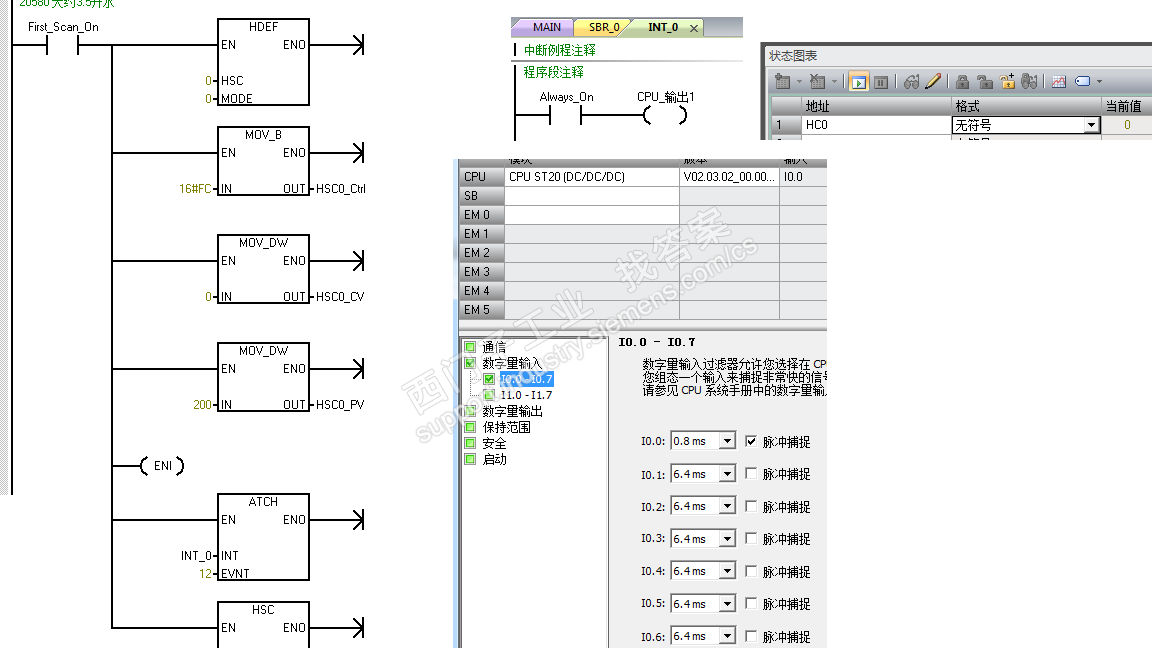
Task: Click the ENI coil
Action: coord(162,466)
